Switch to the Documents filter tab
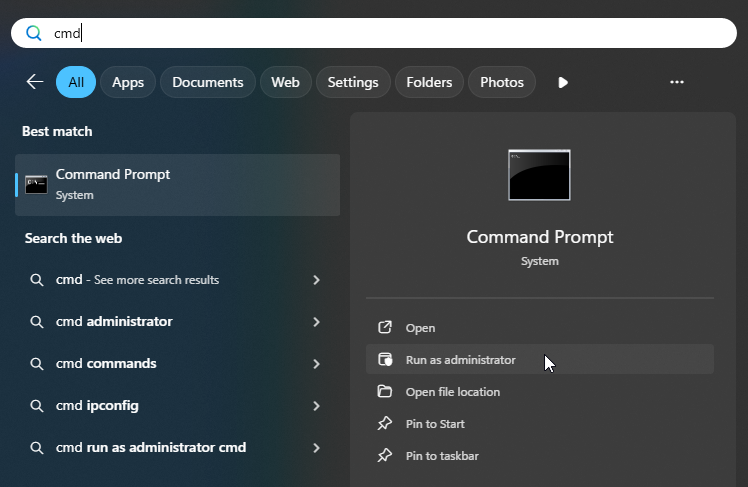 pyautogui.click(x=208, y=82)
